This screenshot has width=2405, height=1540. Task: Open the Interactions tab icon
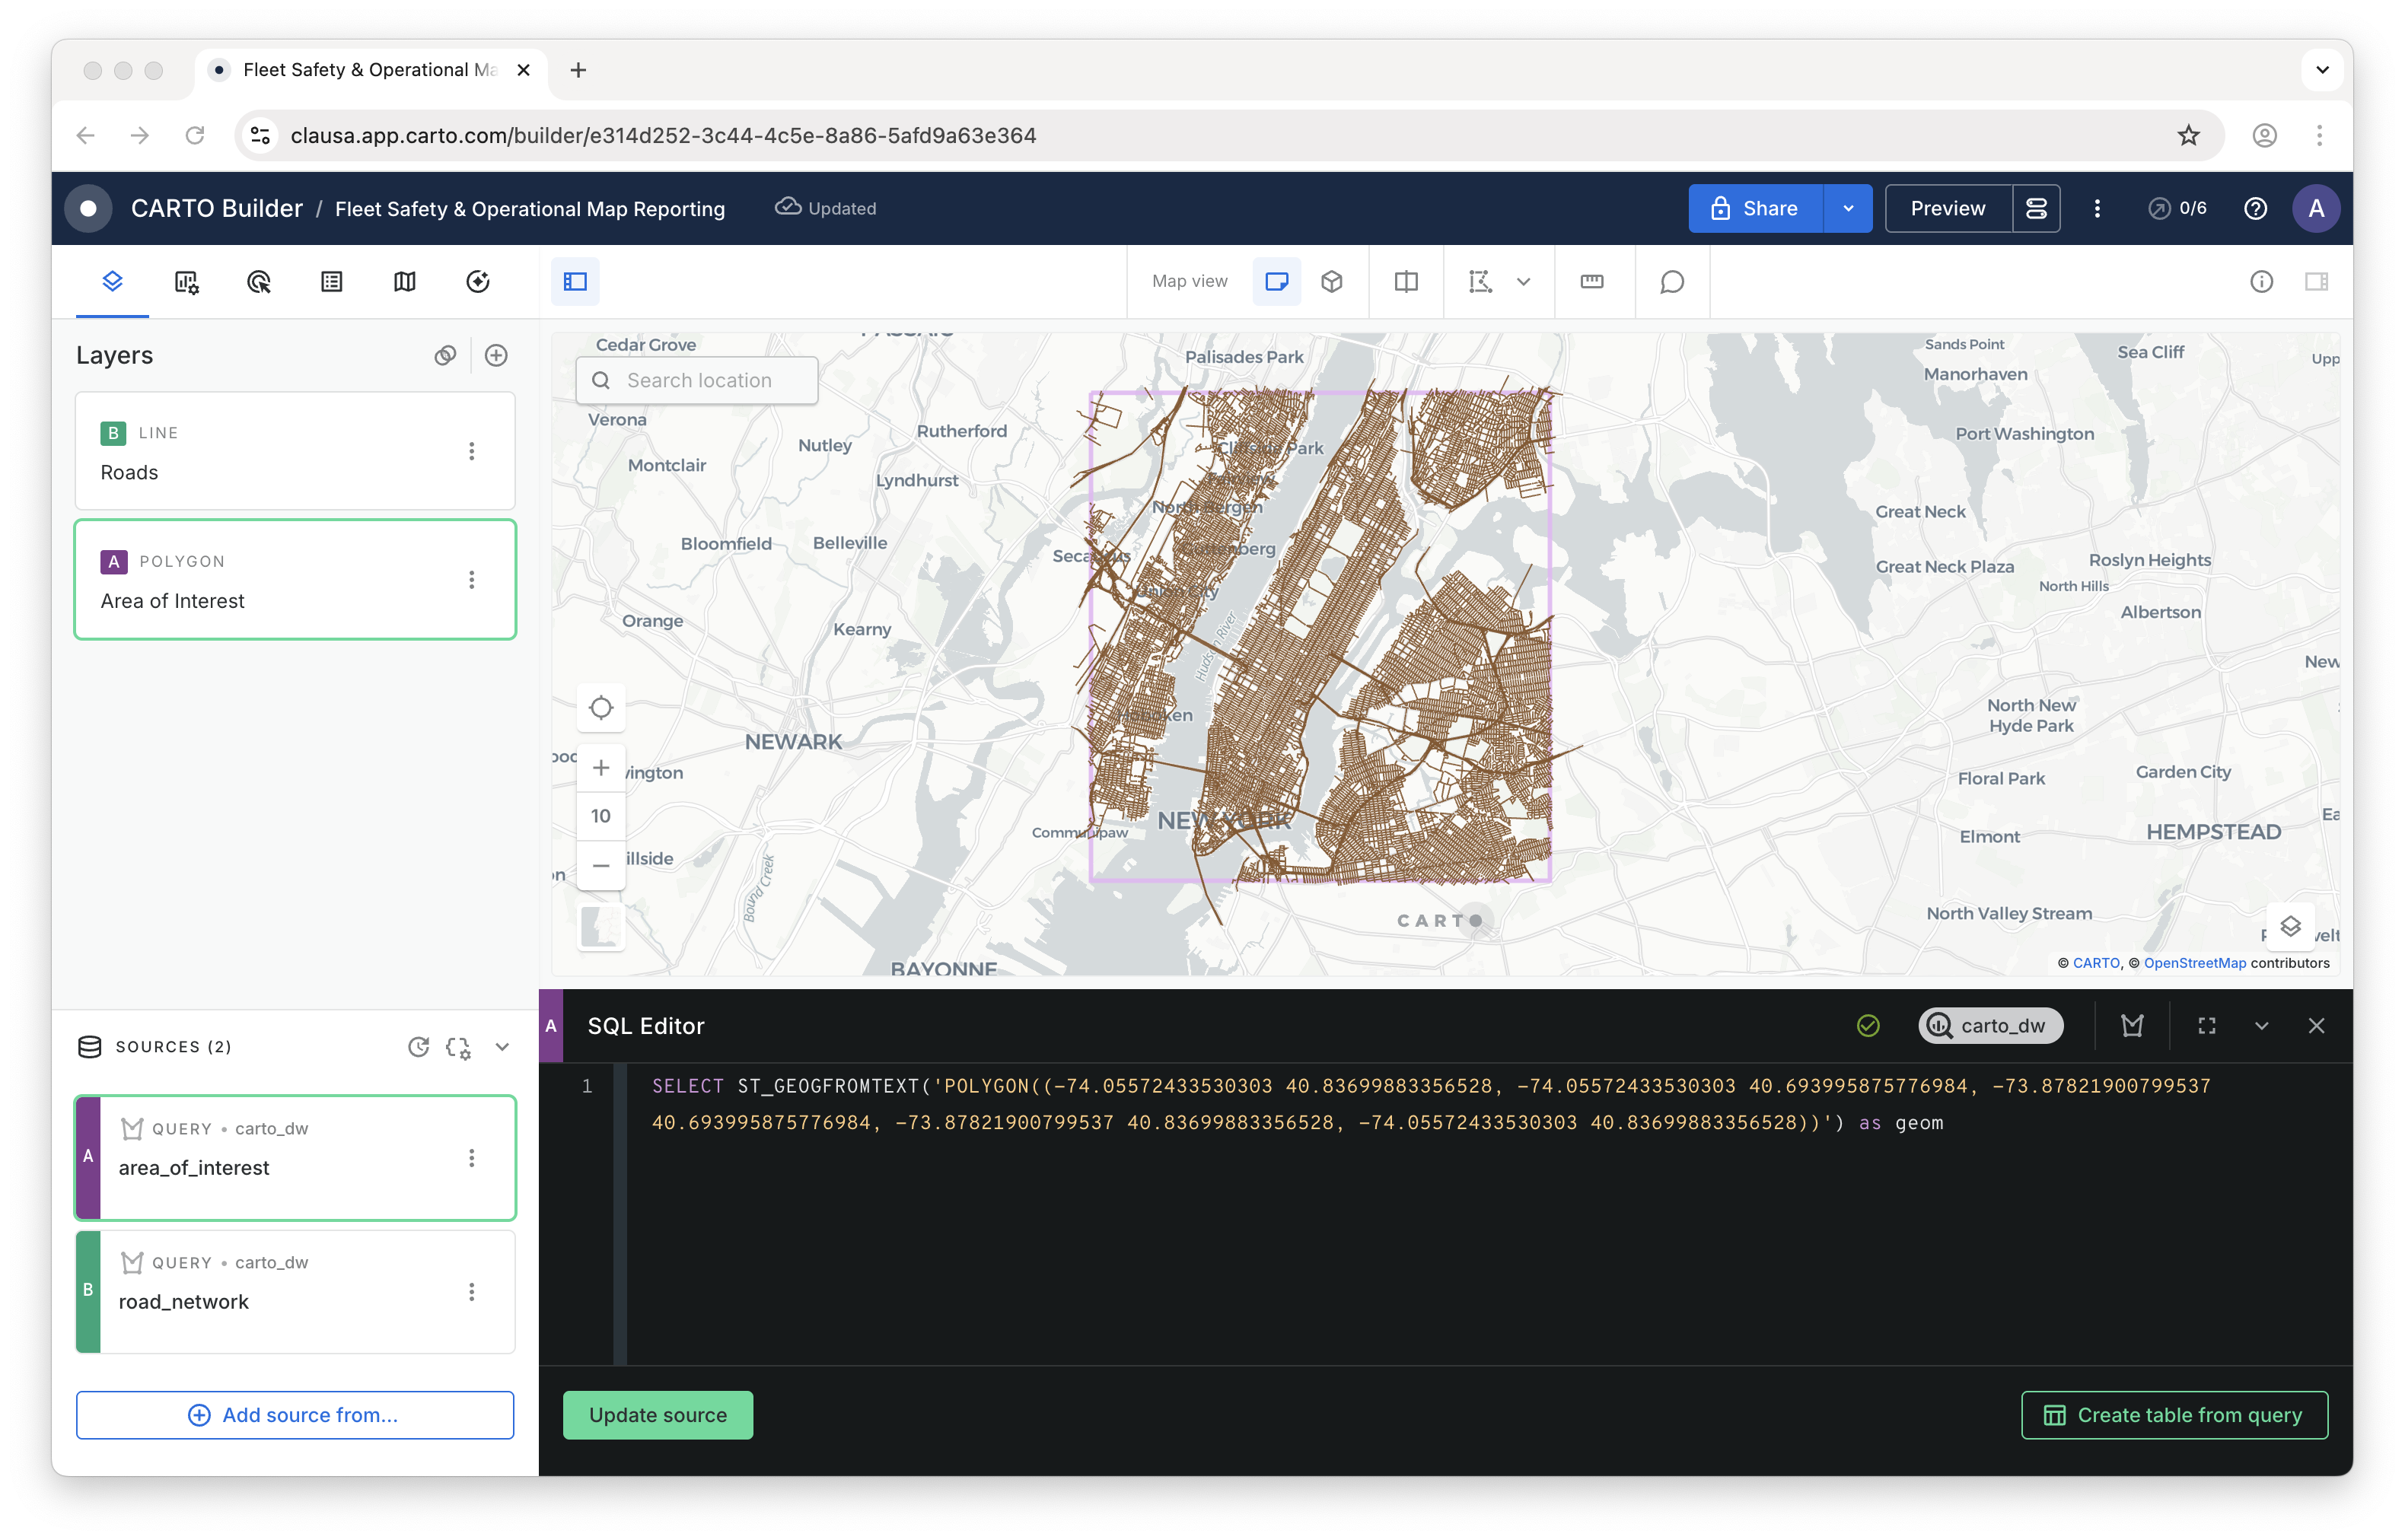click(259, 282)
